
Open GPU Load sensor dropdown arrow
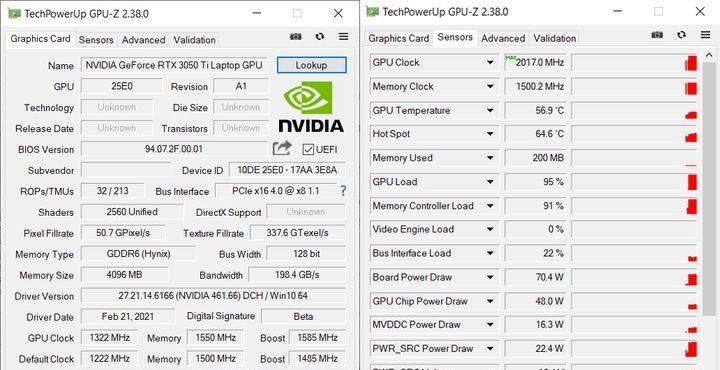tap(490, 182)
